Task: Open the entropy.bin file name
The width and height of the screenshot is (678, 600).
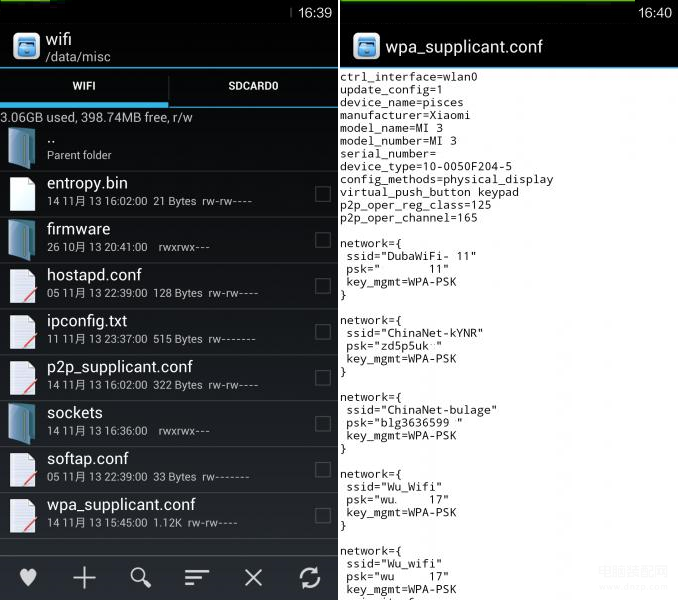Action: pyautogui.click(x=87, y=184)
